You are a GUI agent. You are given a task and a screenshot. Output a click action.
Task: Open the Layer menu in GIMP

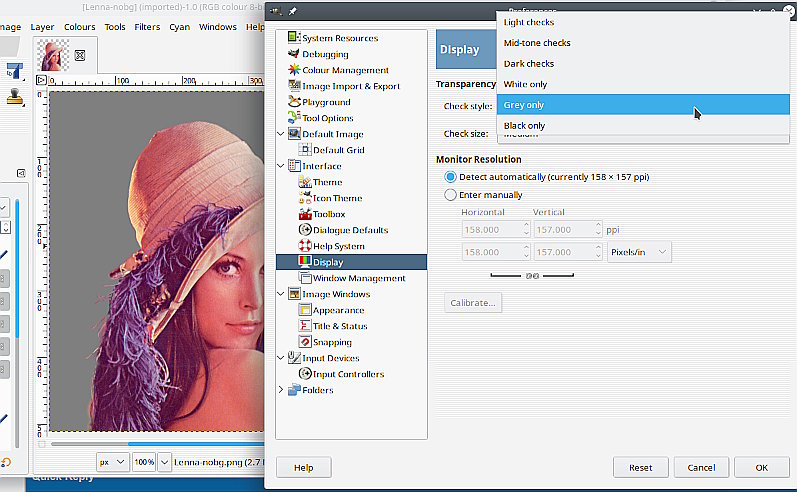pyautogui.click(x=42, y=27)
